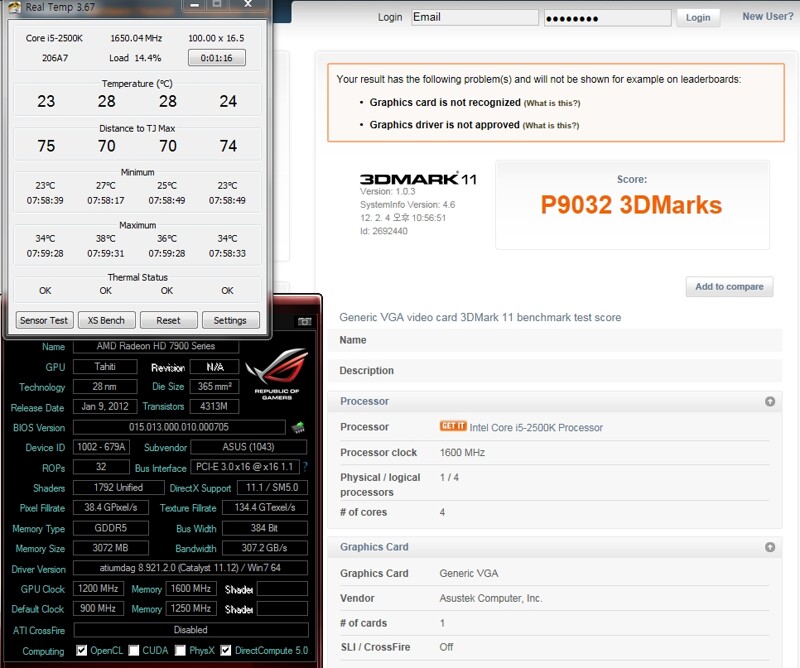This screenshot has width=800, height=668.
Task: Click the Memory Type GDDR5 value
Action: click(x=111, y=528)
